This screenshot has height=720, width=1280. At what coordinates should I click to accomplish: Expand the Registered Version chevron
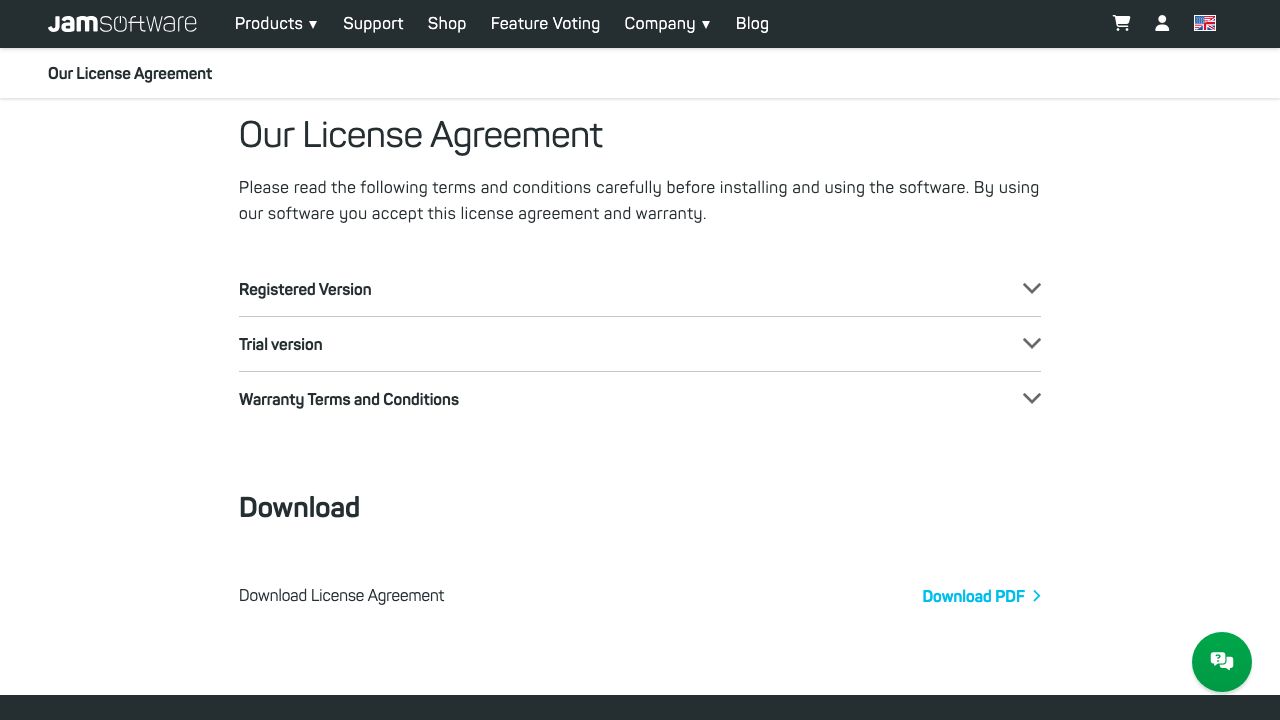click(1032, 288)
